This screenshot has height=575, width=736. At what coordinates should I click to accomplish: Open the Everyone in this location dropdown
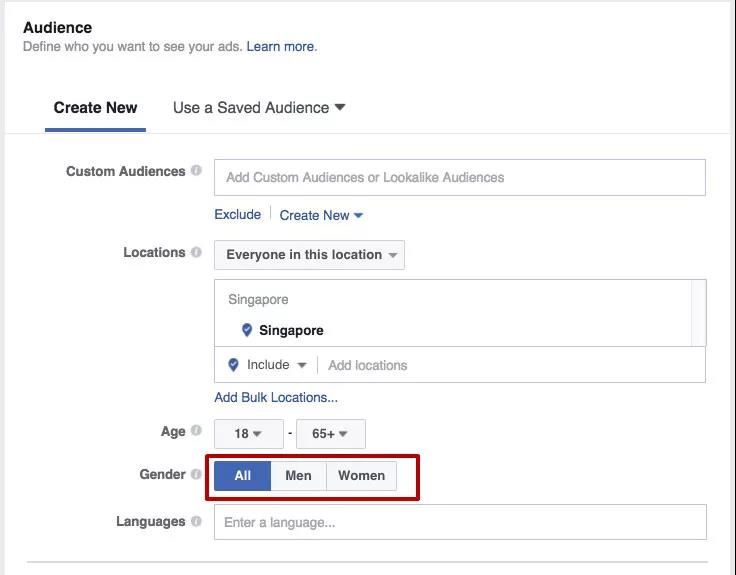(309, 255)
